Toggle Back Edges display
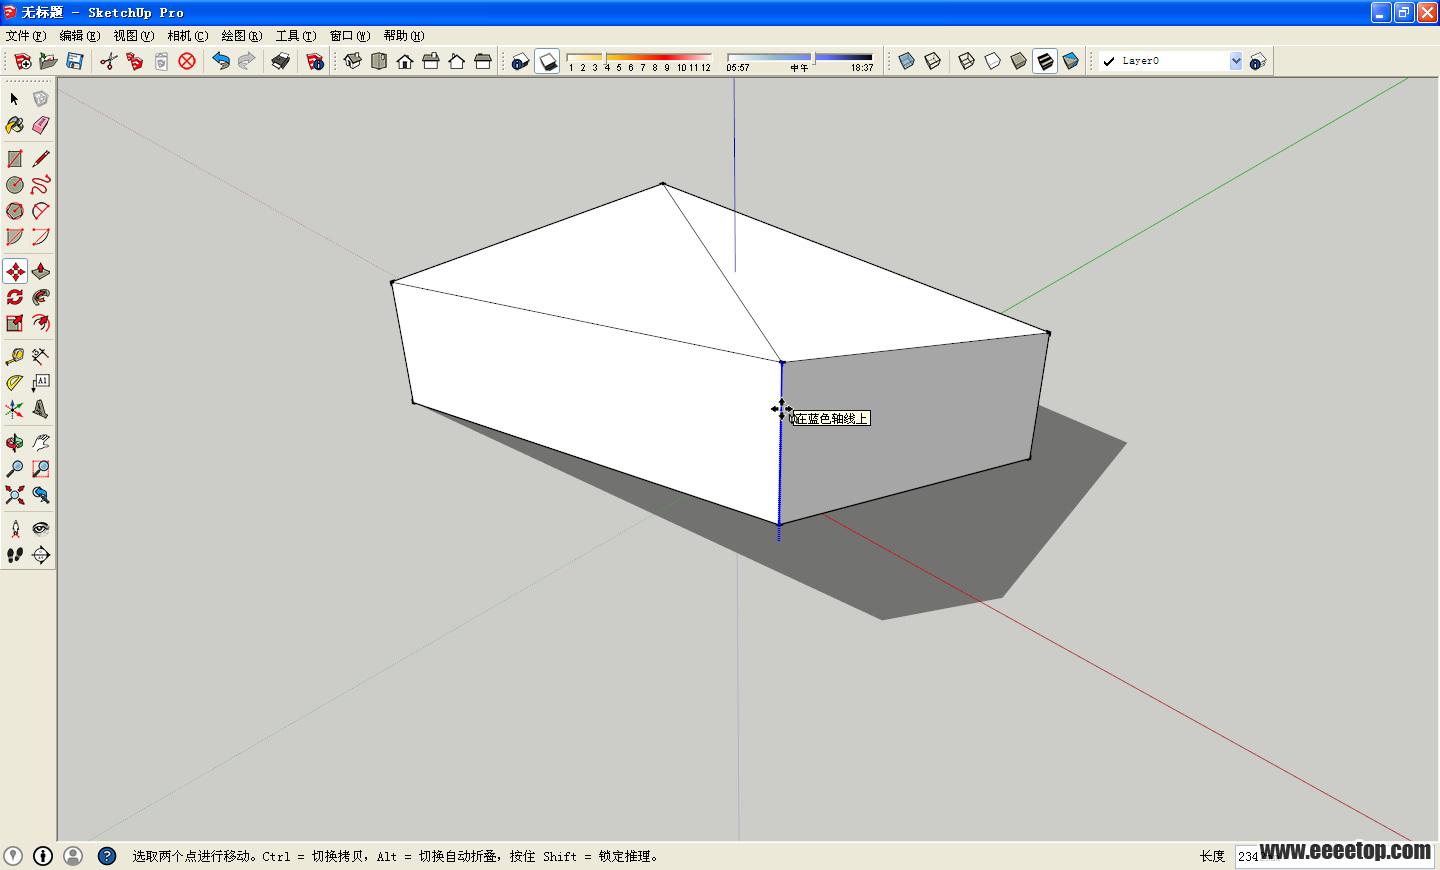This screenshot has height=870, width=1440. coord(932,61)
